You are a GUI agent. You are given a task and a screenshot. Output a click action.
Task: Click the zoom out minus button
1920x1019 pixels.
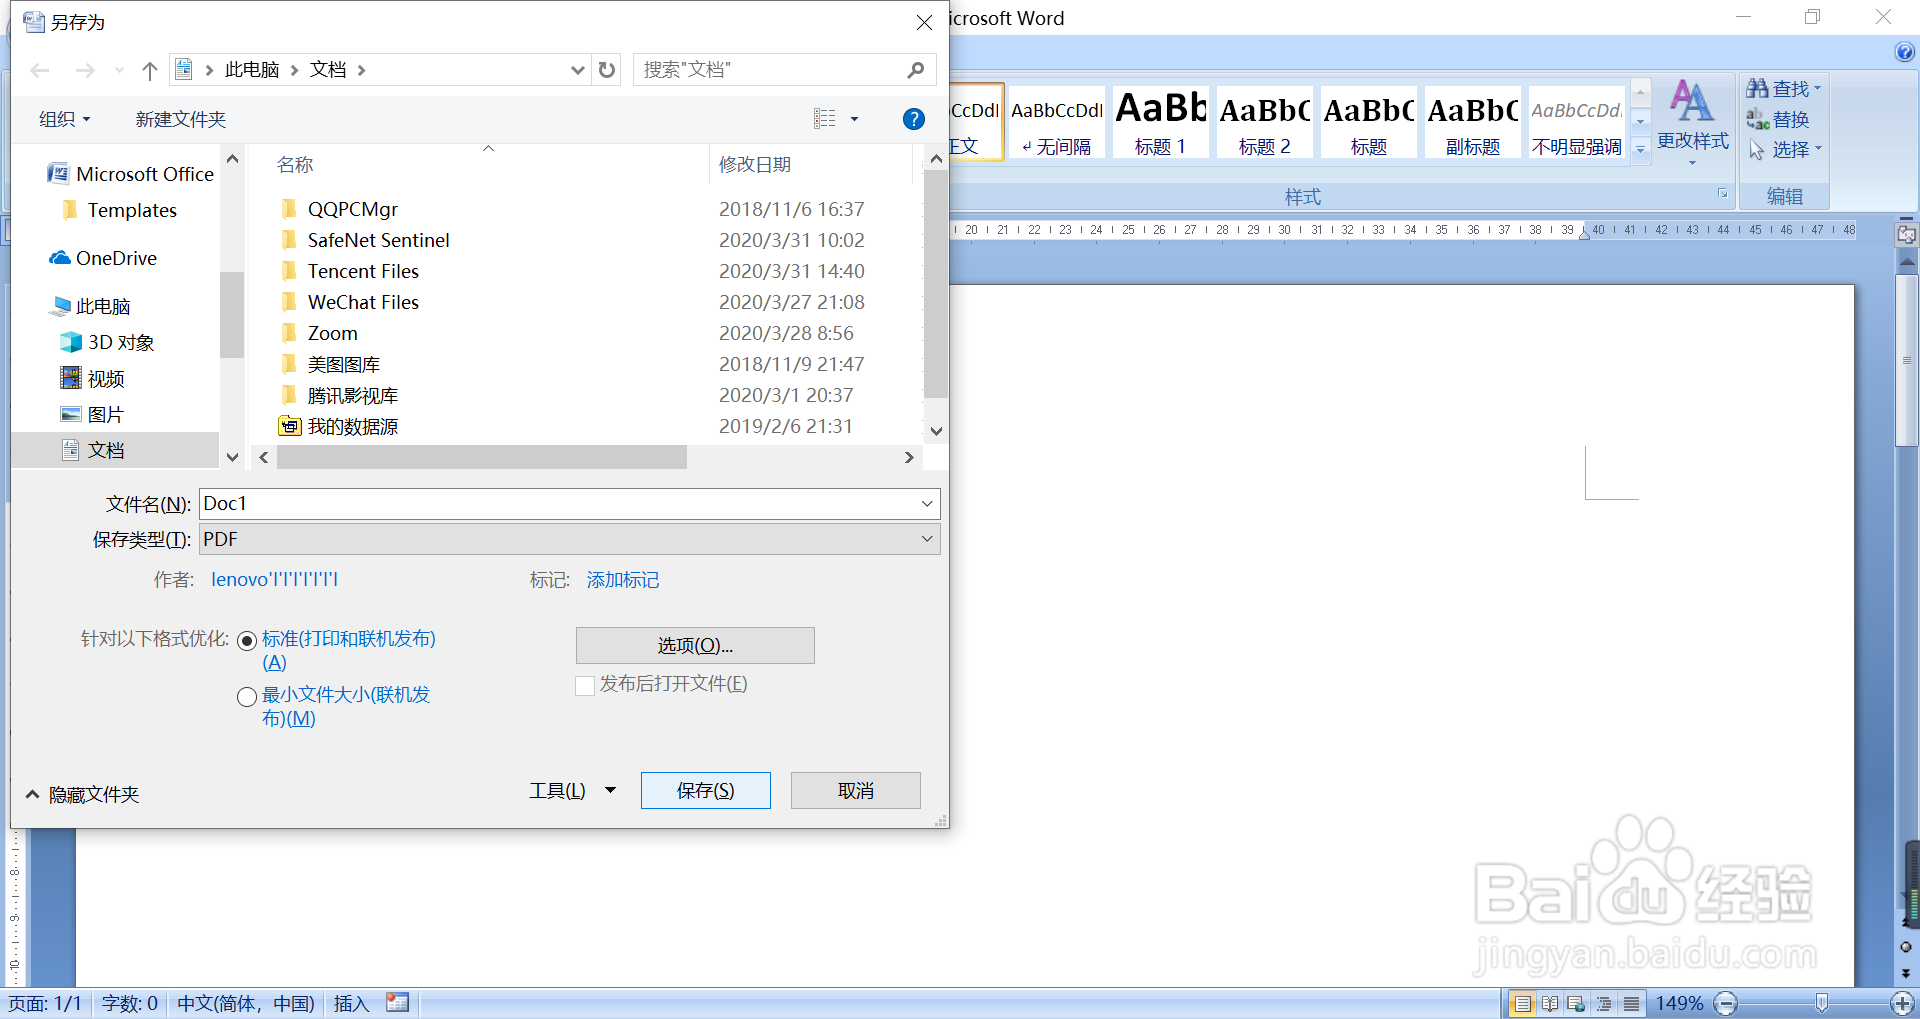pos(1726,1003)
